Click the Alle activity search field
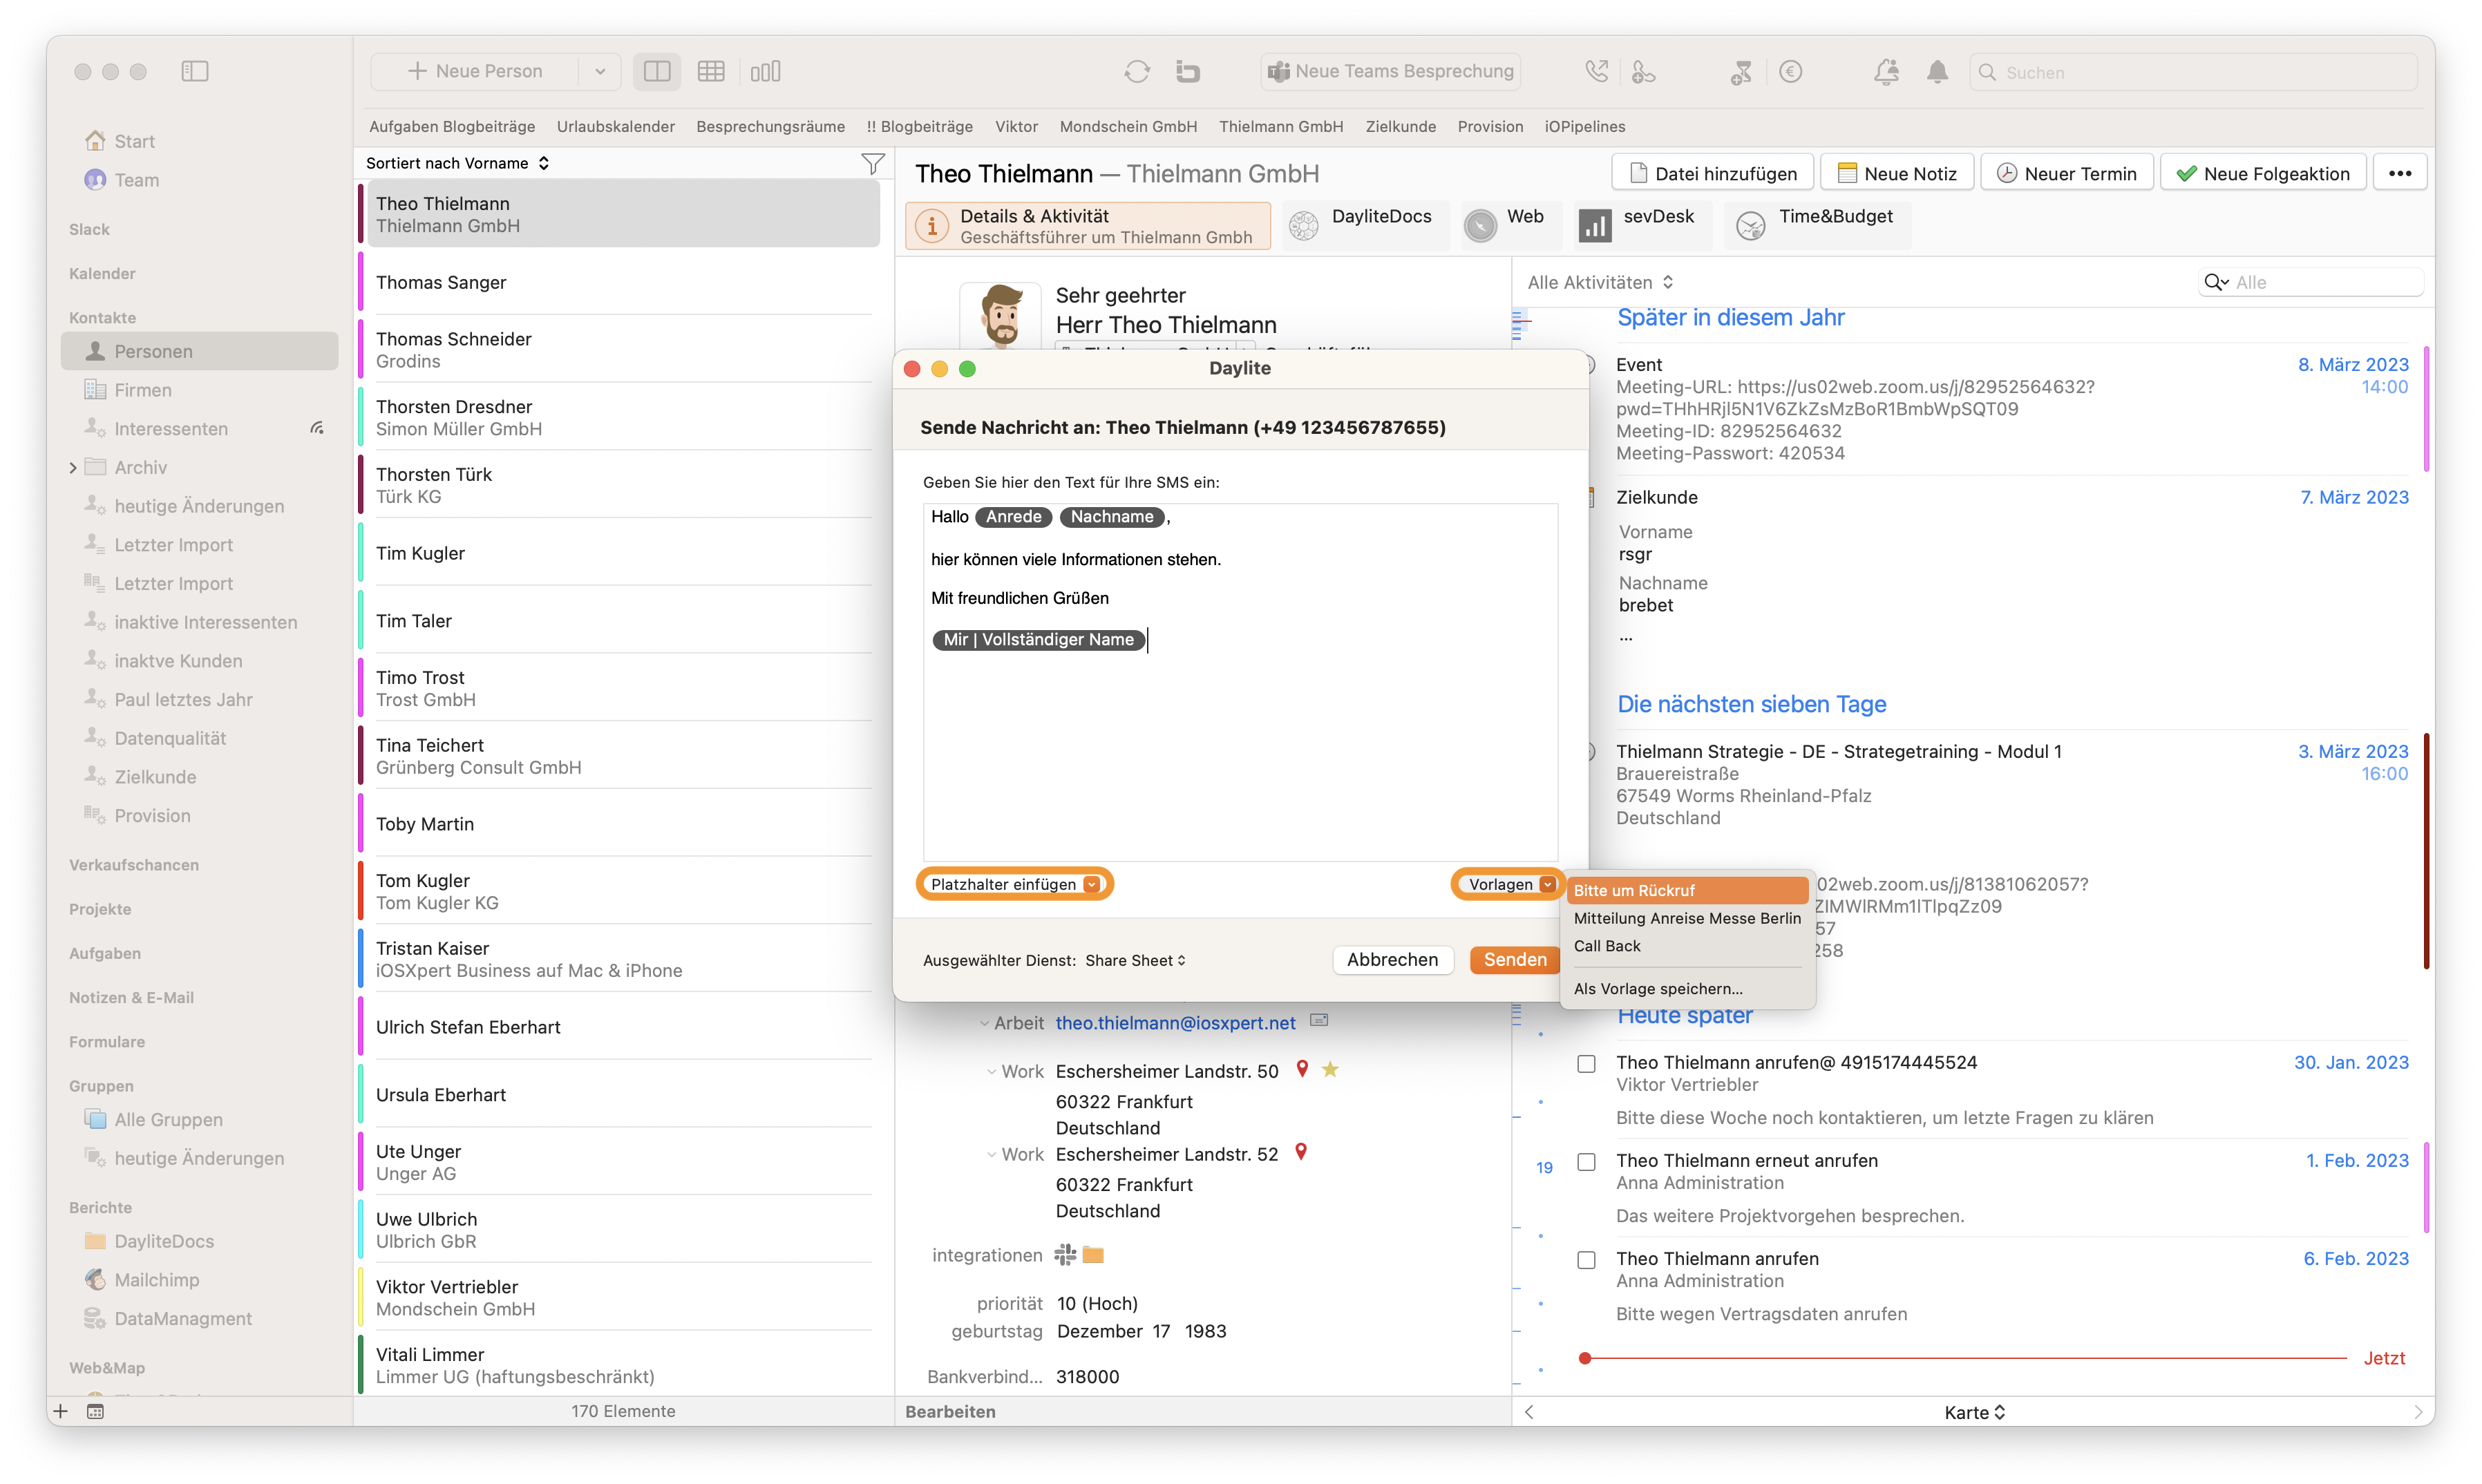Screen dimensions: 2482x1484 click(x=2311, y=282)
